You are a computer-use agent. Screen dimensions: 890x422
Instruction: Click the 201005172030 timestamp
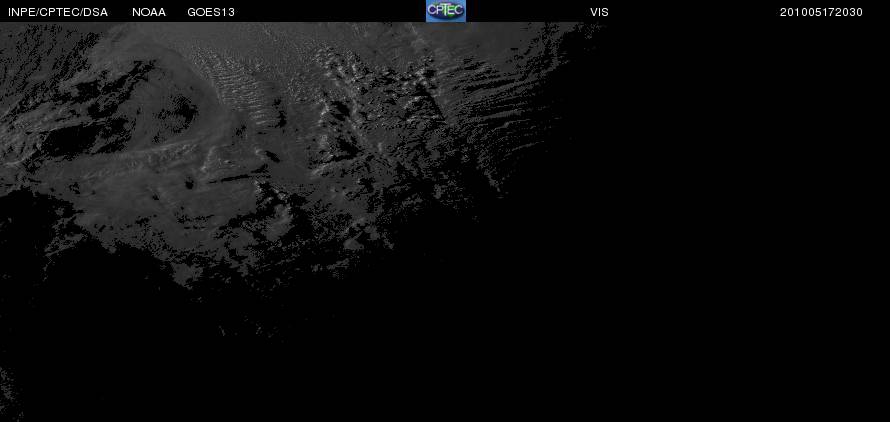821,12
